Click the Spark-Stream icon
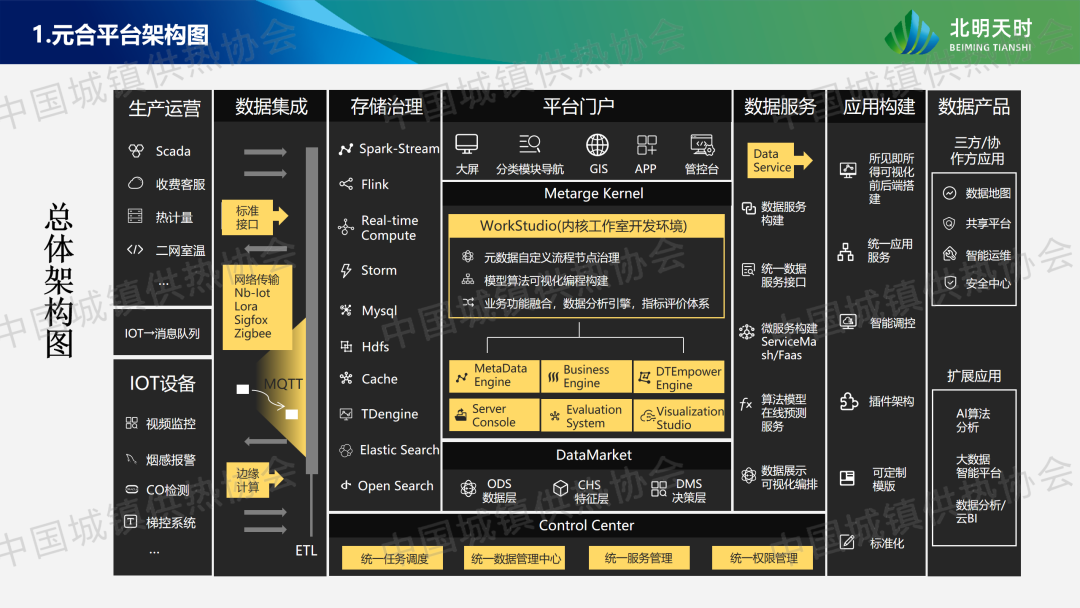The image size is (1080, 608). (x=346, y=149)
